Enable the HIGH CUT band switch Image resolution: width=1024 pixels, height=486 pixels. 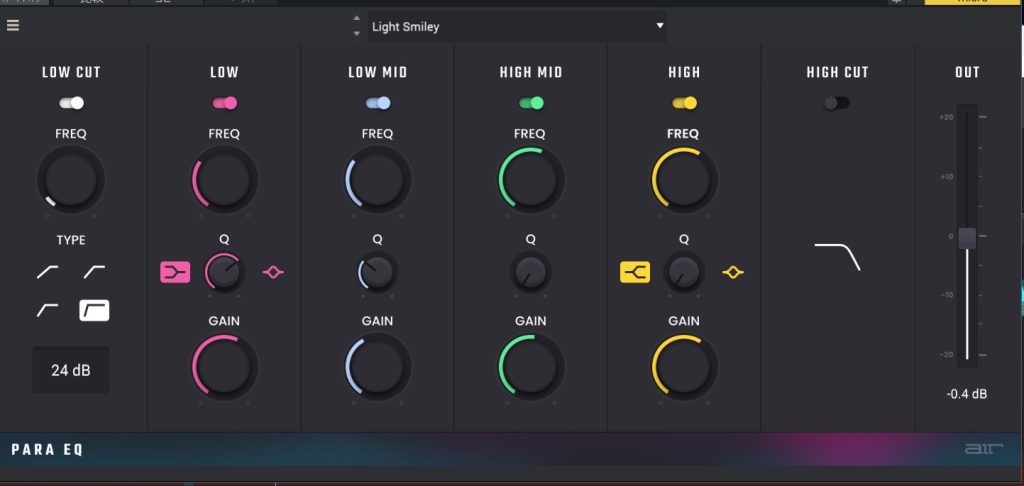click(x=837, y=103)
